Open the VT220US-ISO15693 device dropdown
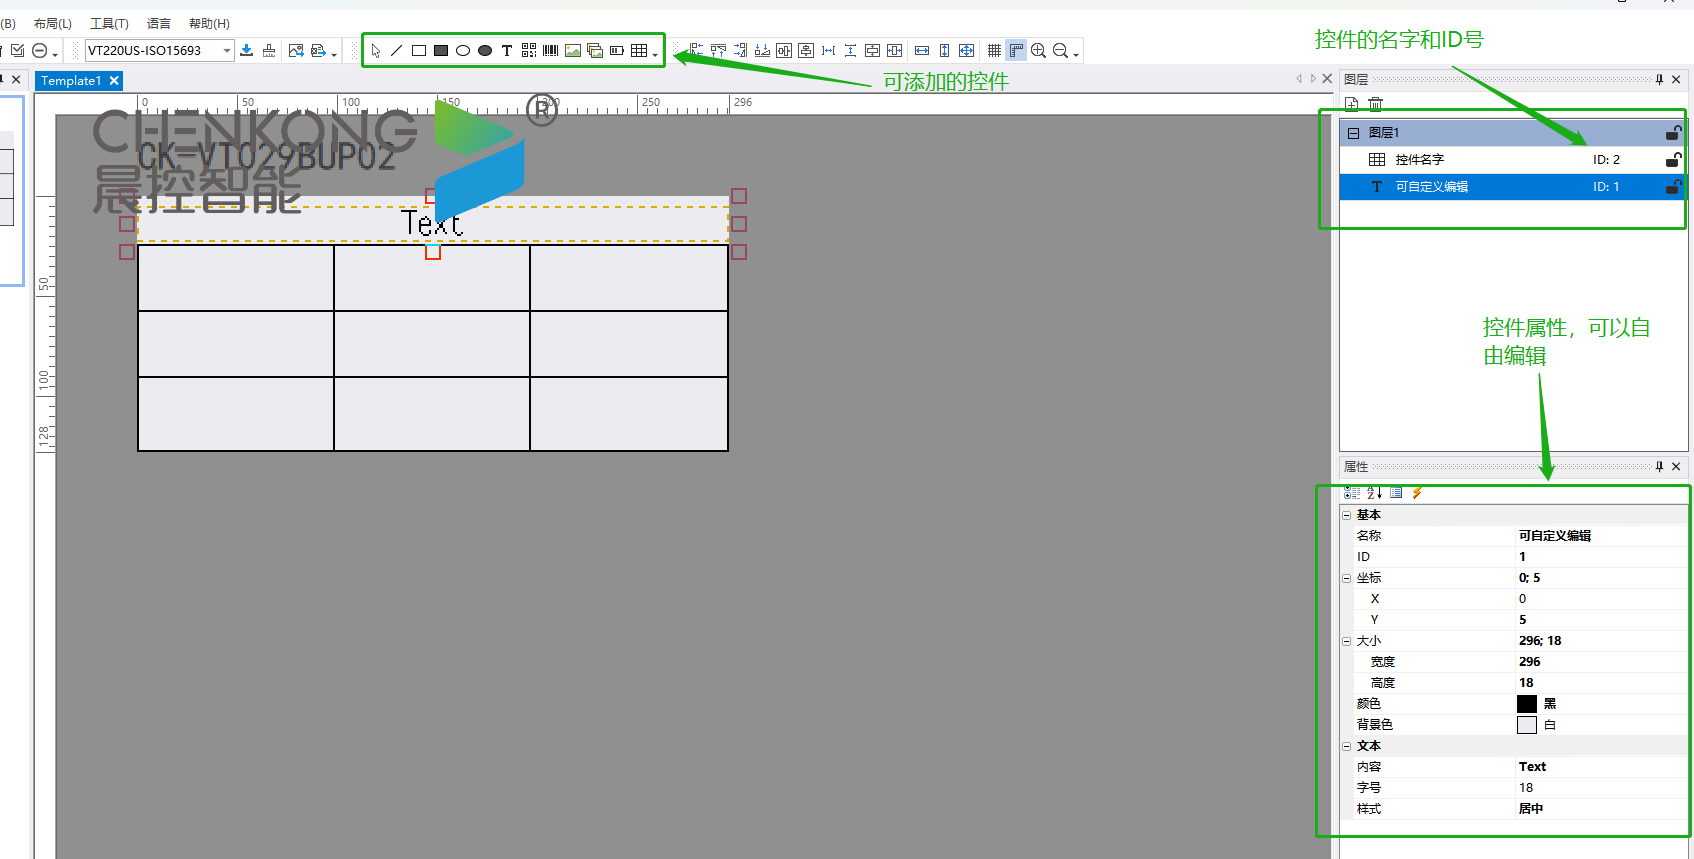 click(x=228, y=51)
